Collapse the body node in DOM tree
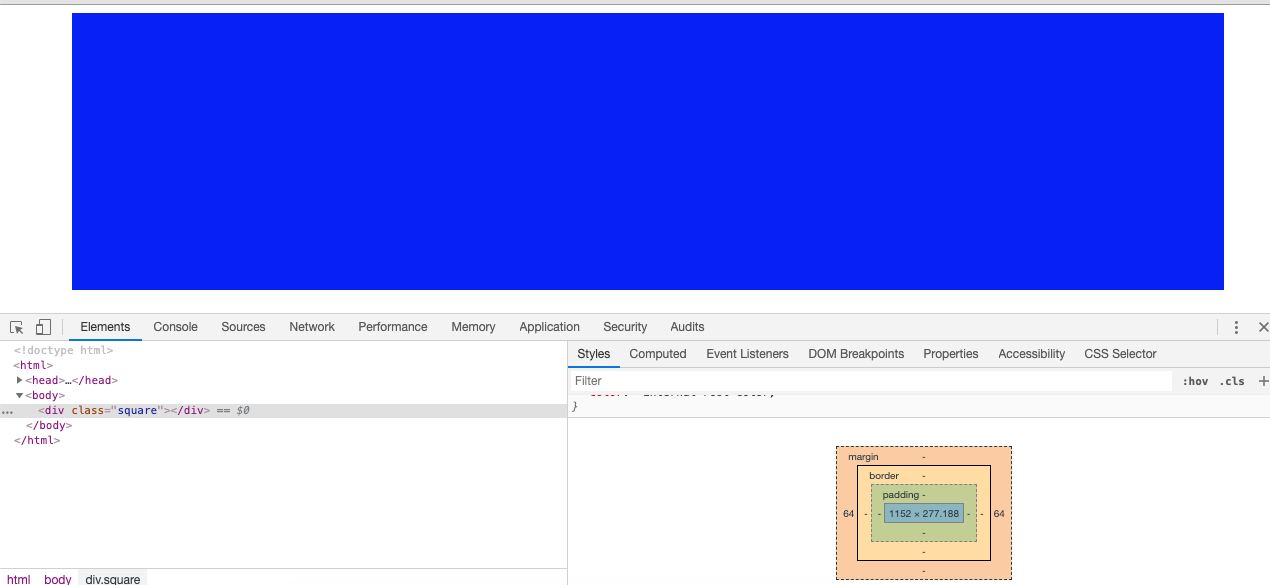This screenshot has width=1270, height=585. [x=19, y=396]
